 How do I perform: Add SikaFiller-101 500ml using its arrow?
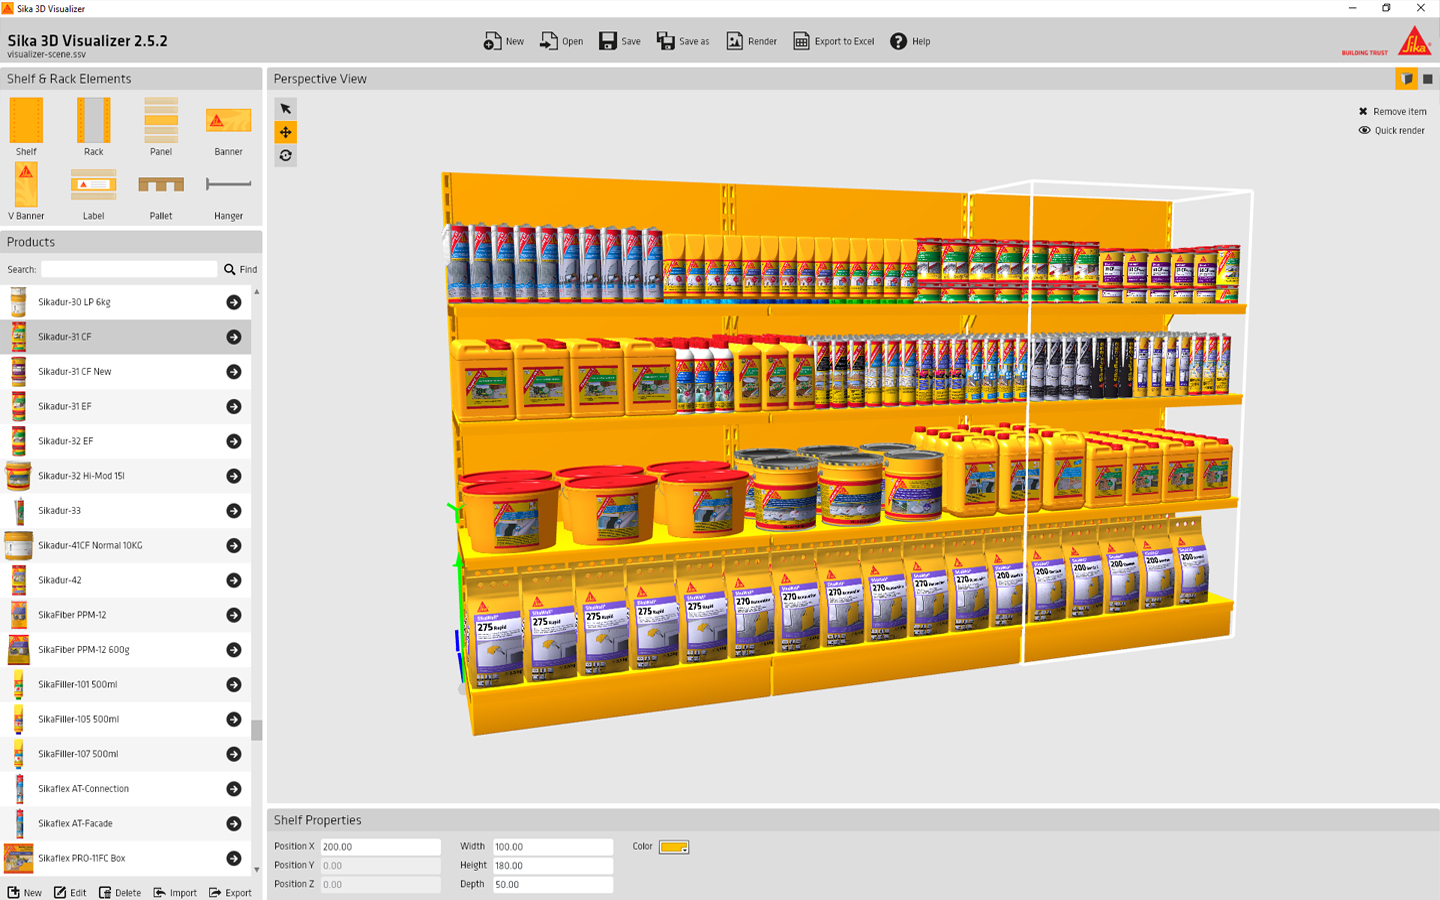coord(234,684)
